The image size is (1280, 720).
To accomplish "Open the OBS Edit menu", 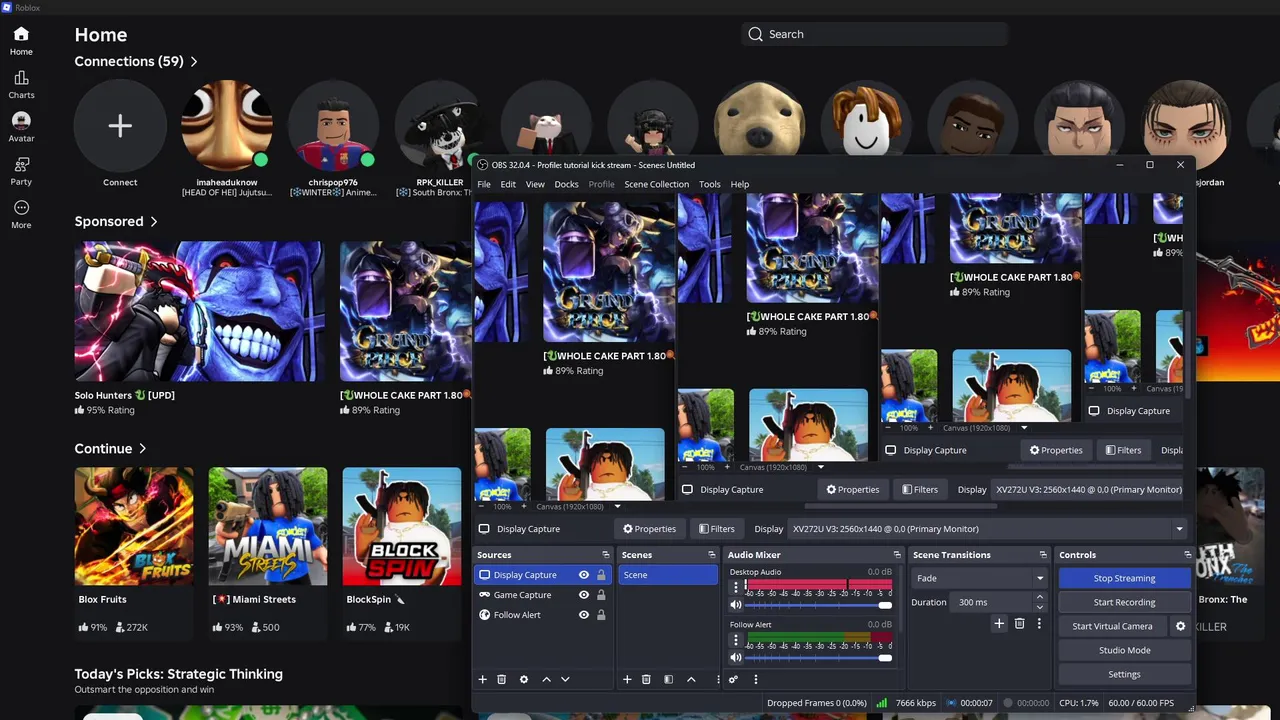I will 508,184.
